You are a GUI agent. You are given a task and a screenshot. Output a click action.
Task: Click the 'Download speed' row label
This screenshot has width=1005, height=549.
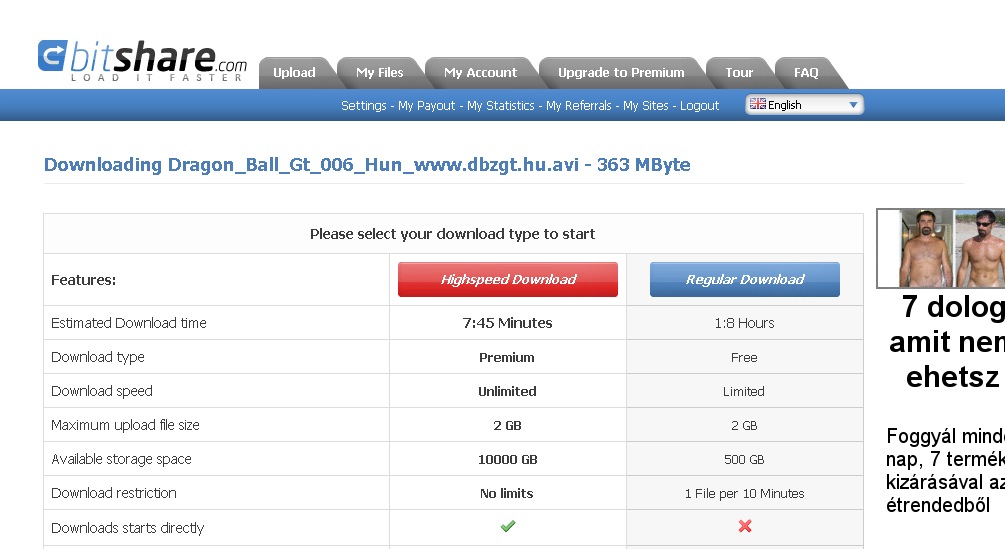[x=102, y=391]
